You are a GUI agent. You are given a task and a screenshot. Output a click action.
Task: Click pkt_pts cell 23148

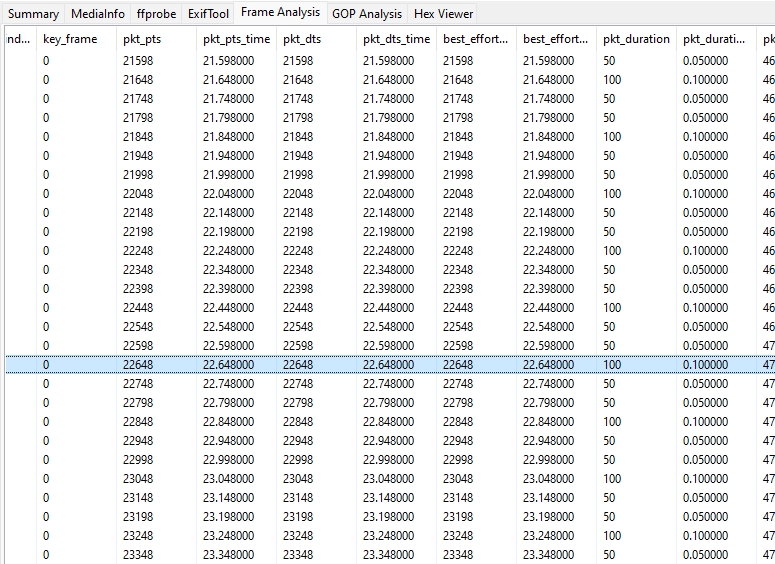coord(138,498)
